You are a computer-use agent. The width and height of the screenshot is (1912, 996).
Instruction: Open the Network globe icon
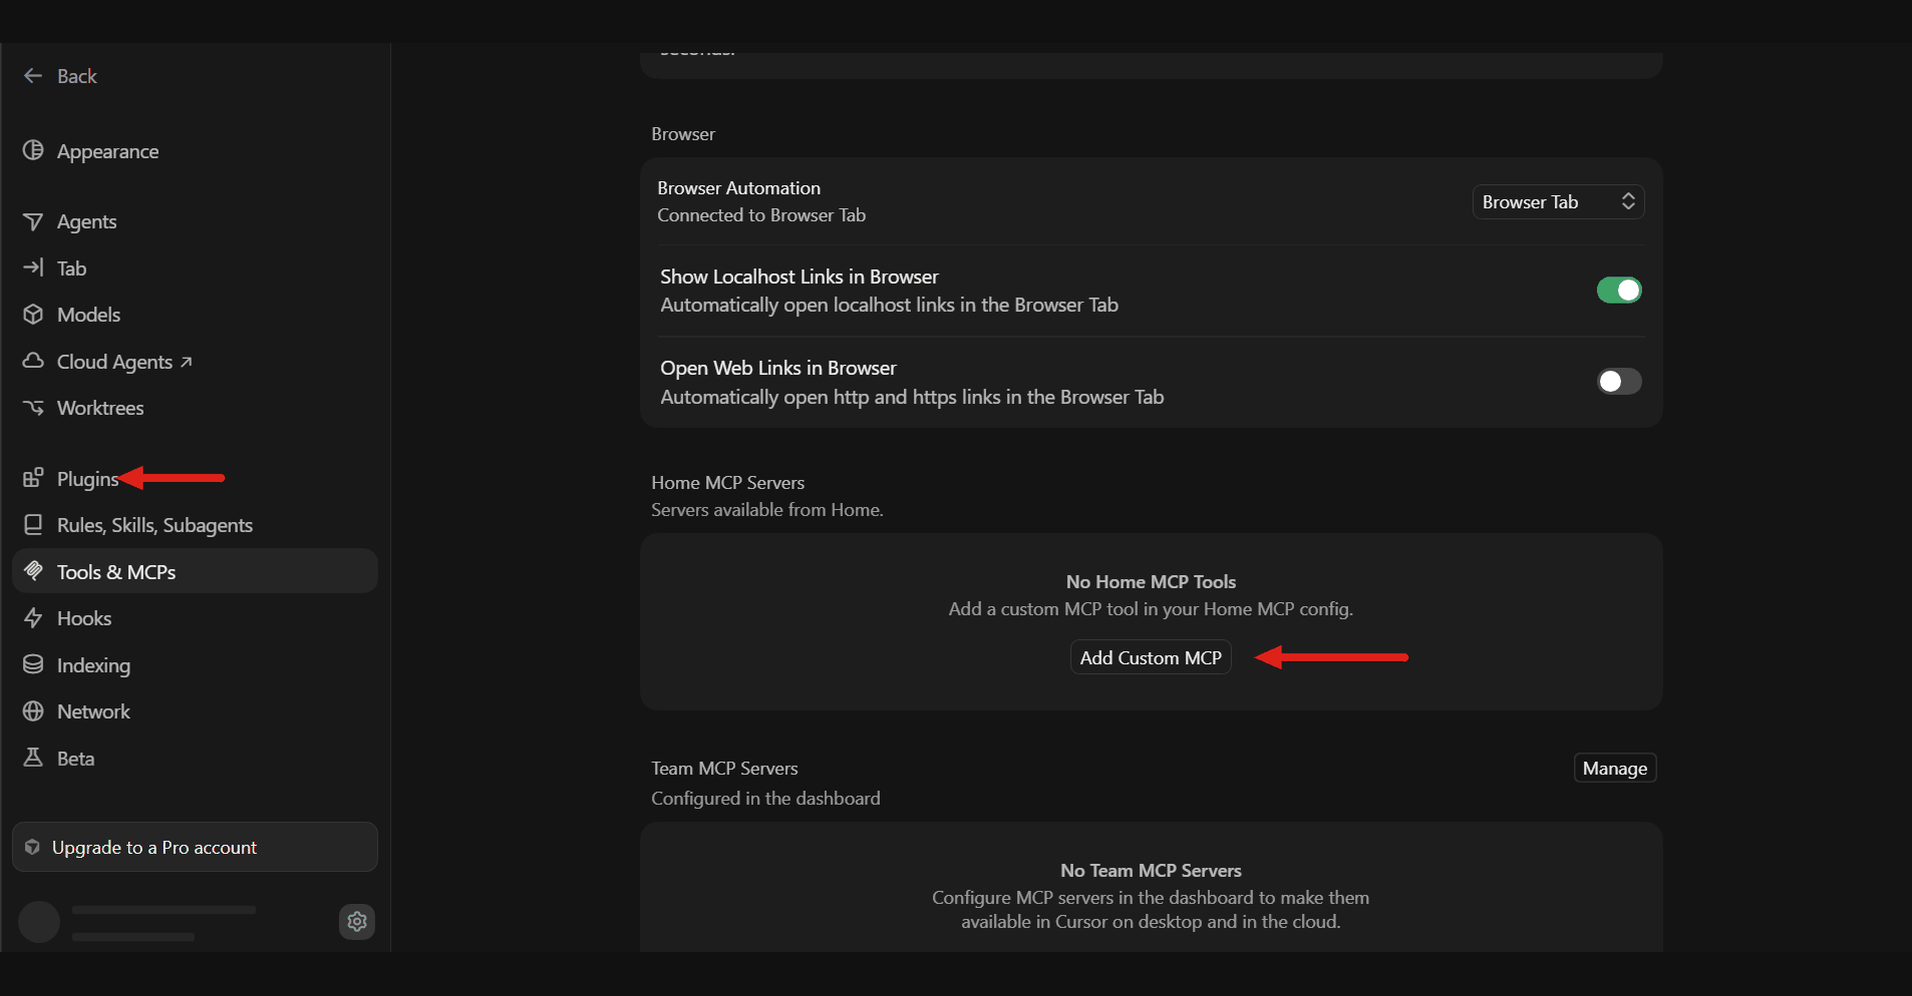point(33,711)
